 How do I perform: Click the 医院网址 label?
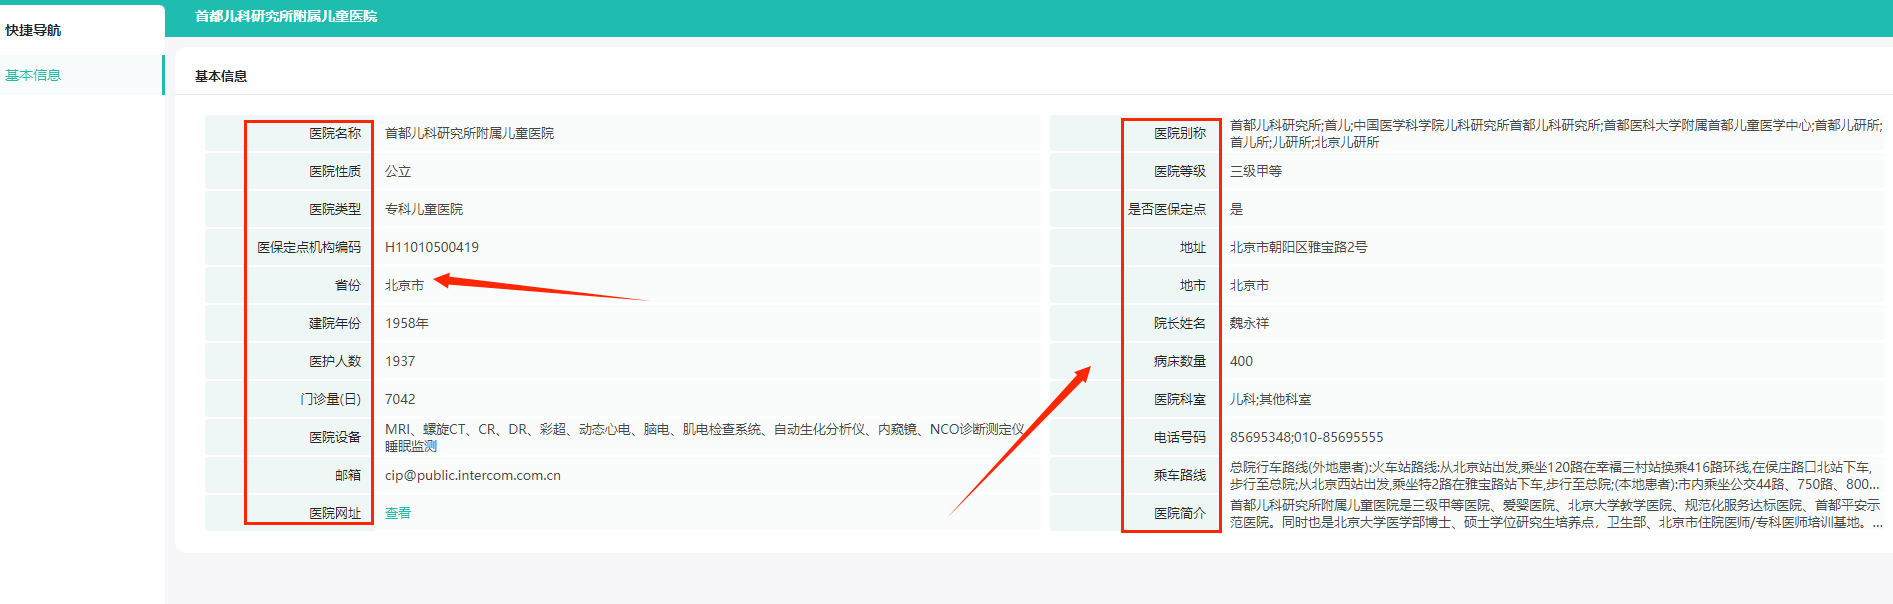(335, 513)
